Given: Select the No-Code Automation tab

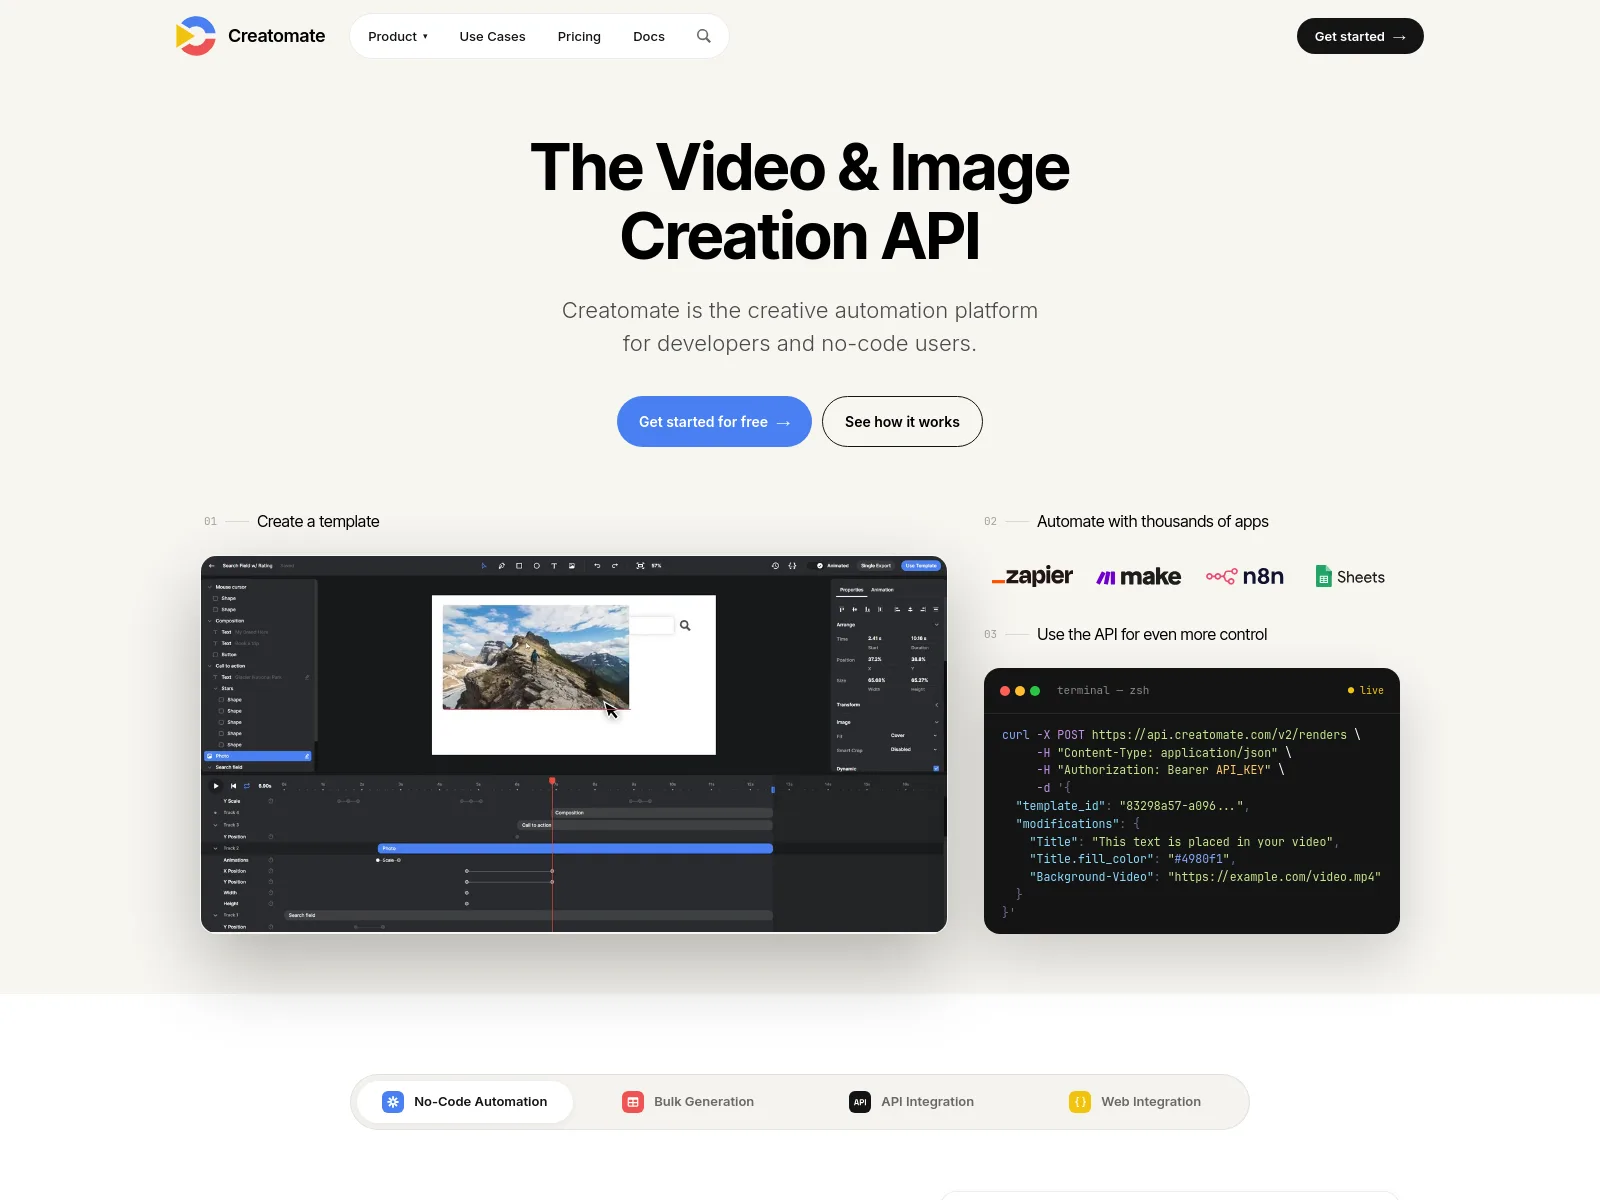Looking at the screenshot, I should point(465,1102).
